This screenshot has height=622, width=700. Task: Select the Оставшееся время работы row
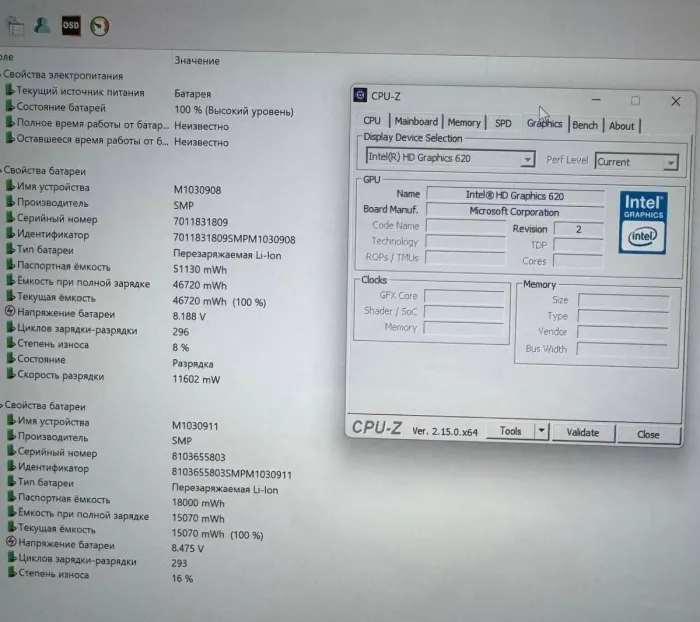[x=117, y=141]
